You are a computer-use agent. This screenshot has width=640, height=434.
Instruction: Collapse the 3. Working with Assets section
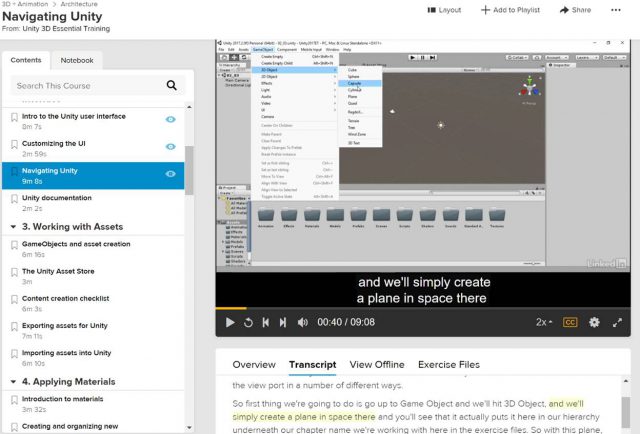coord(13,227)
